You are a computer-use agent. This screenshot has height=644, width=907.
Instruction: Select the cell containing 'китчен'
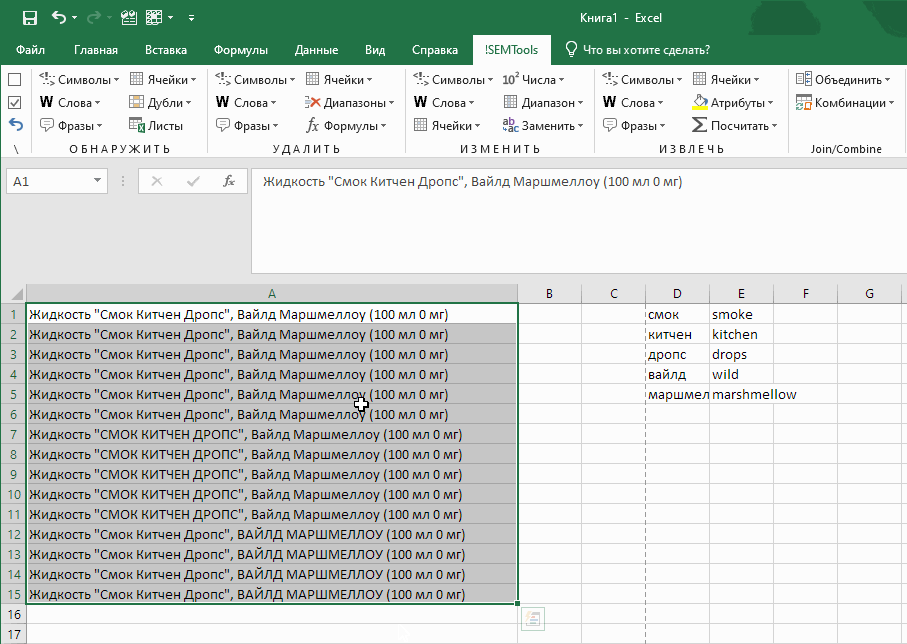[677, 334]
